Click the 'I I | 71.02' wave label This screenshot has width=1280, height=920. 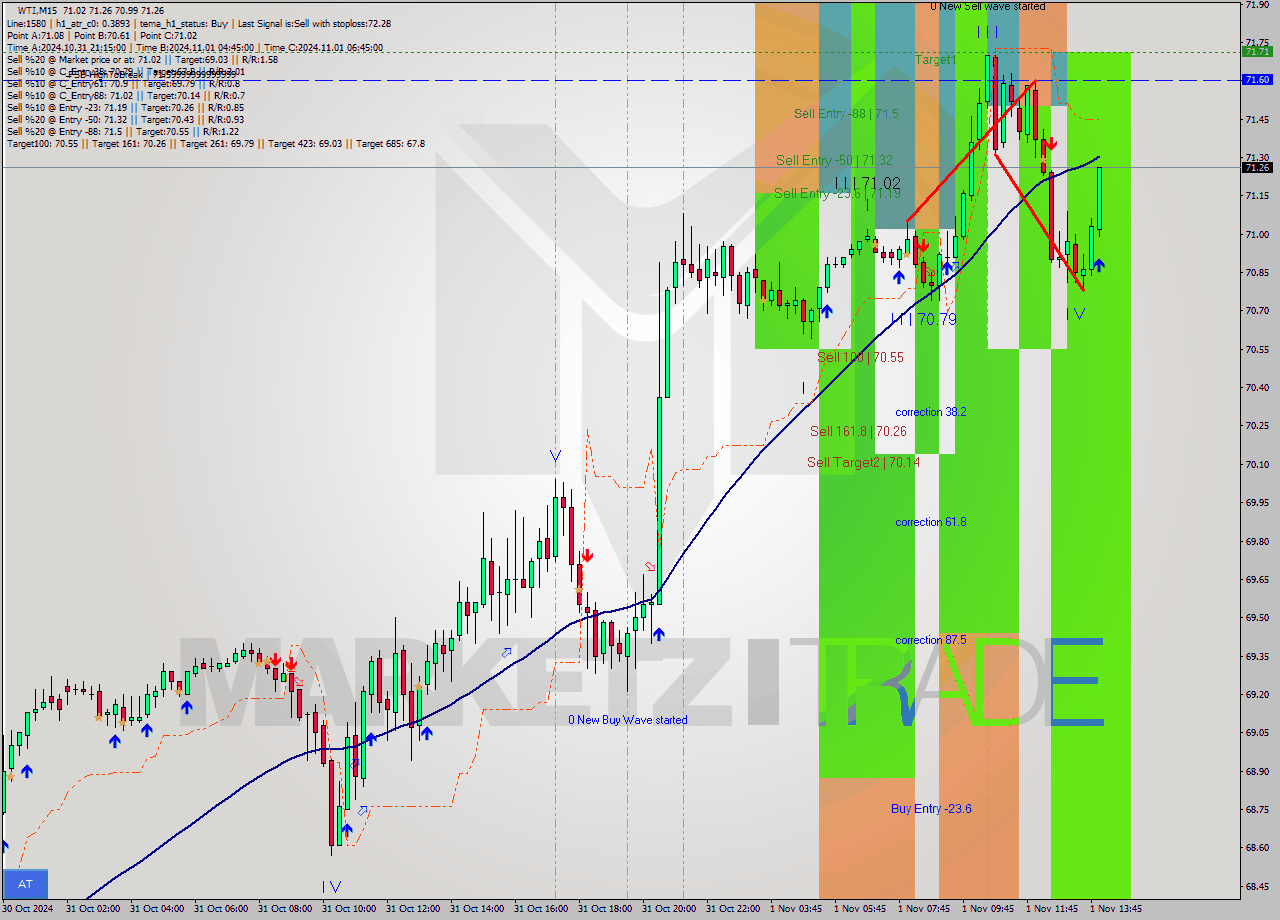tap(867, 183)
